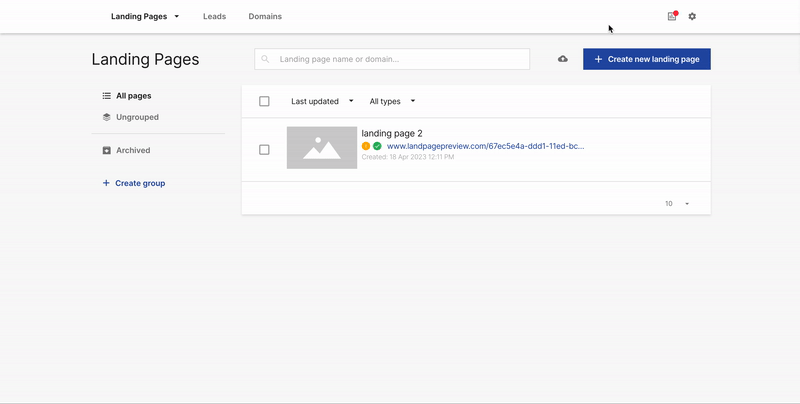Open settings via the gear icon
Image resolution: width=800 pixels, height=404 pixels.
coord(692,16)
